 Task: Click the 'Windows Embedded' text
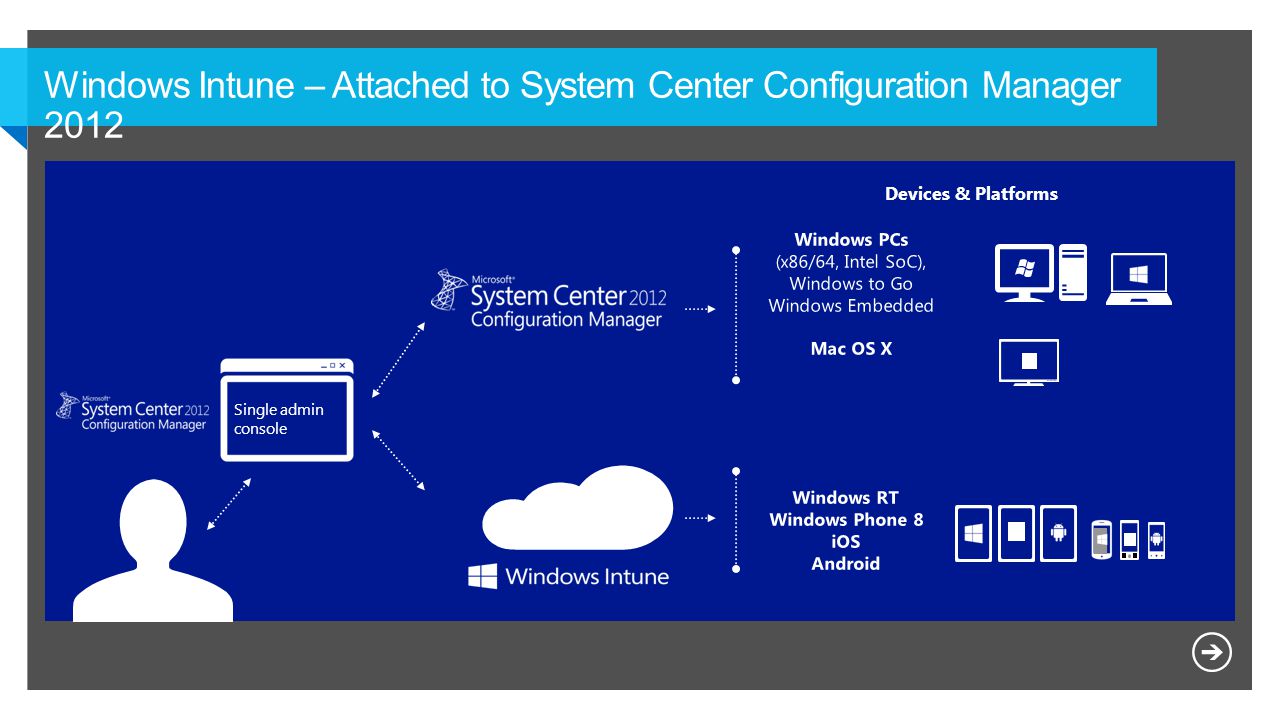pyautogui.click(x=851, y=306)
